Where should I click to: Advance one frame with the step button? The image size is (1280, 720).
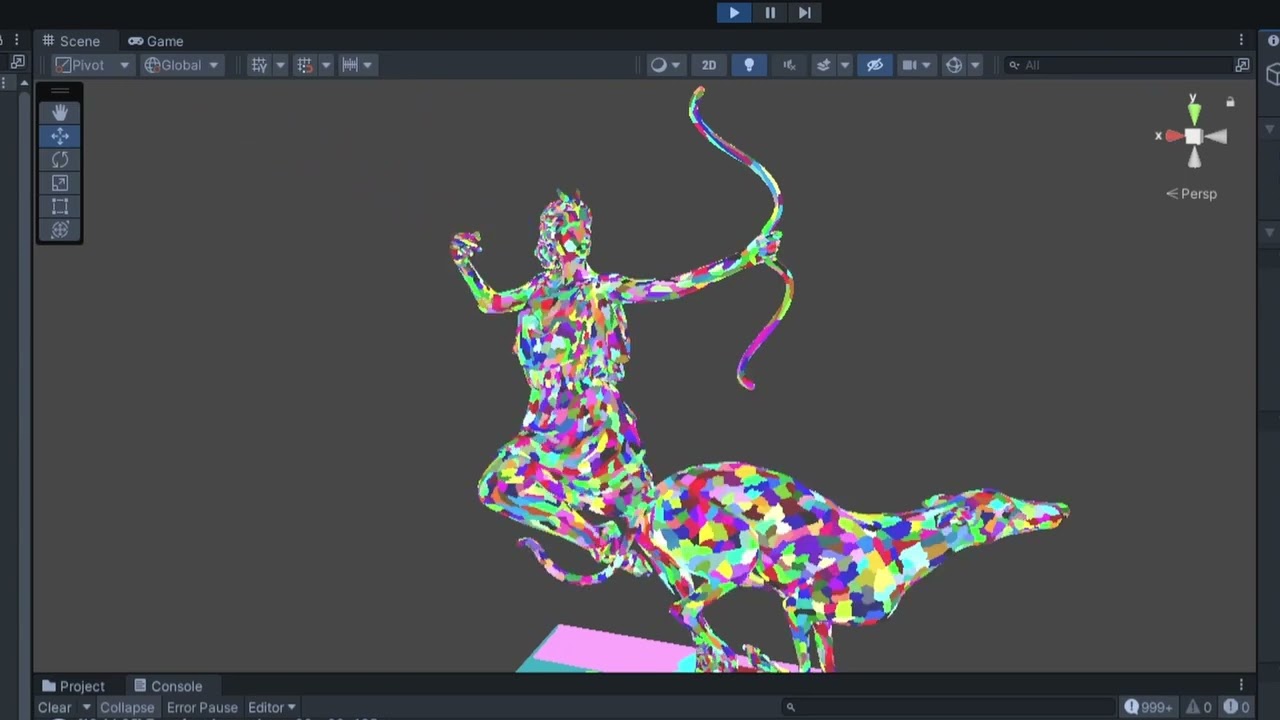pyautogui.click(x=805, y=12)
